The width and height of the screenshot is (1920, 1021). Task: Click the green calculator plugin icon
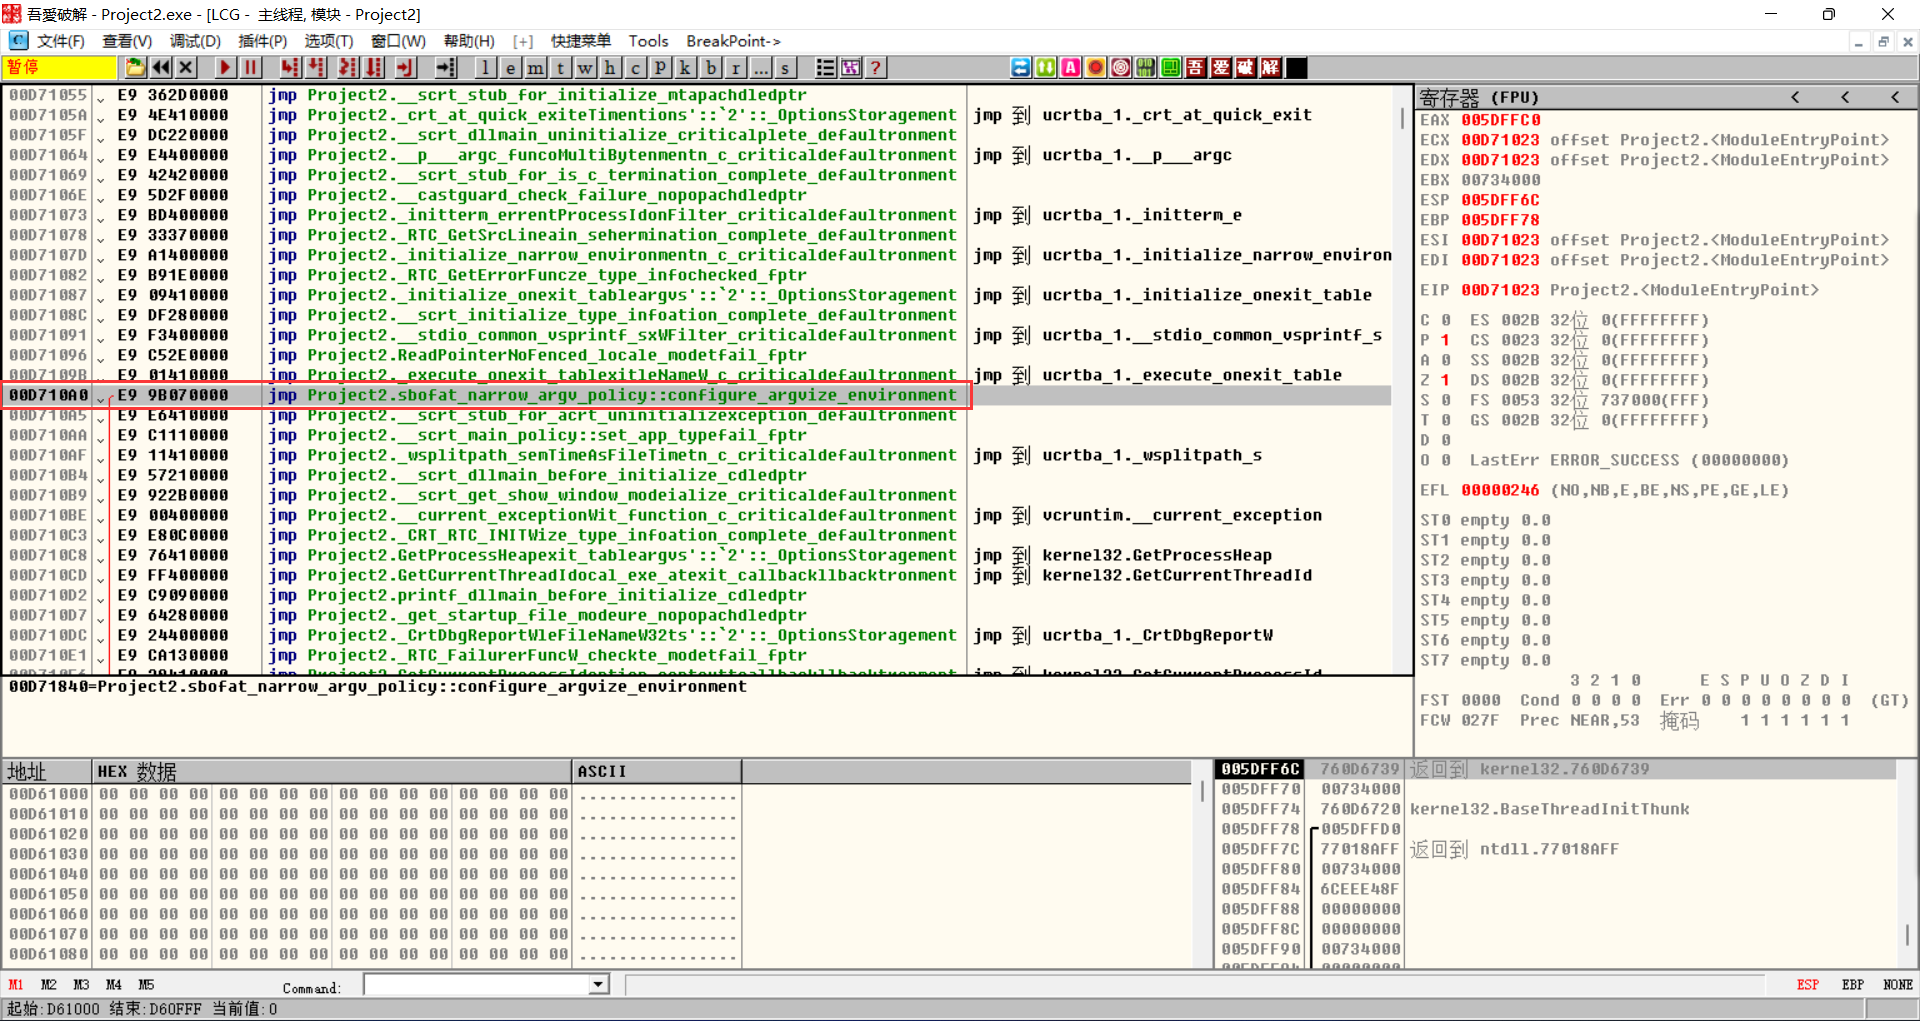coord(1171,67)
